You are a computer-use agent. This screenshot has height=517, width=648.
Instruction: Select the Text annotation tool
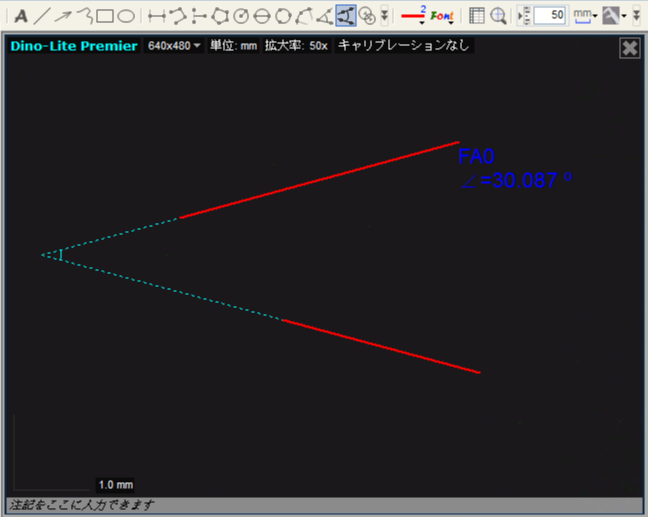coord(21,17)
